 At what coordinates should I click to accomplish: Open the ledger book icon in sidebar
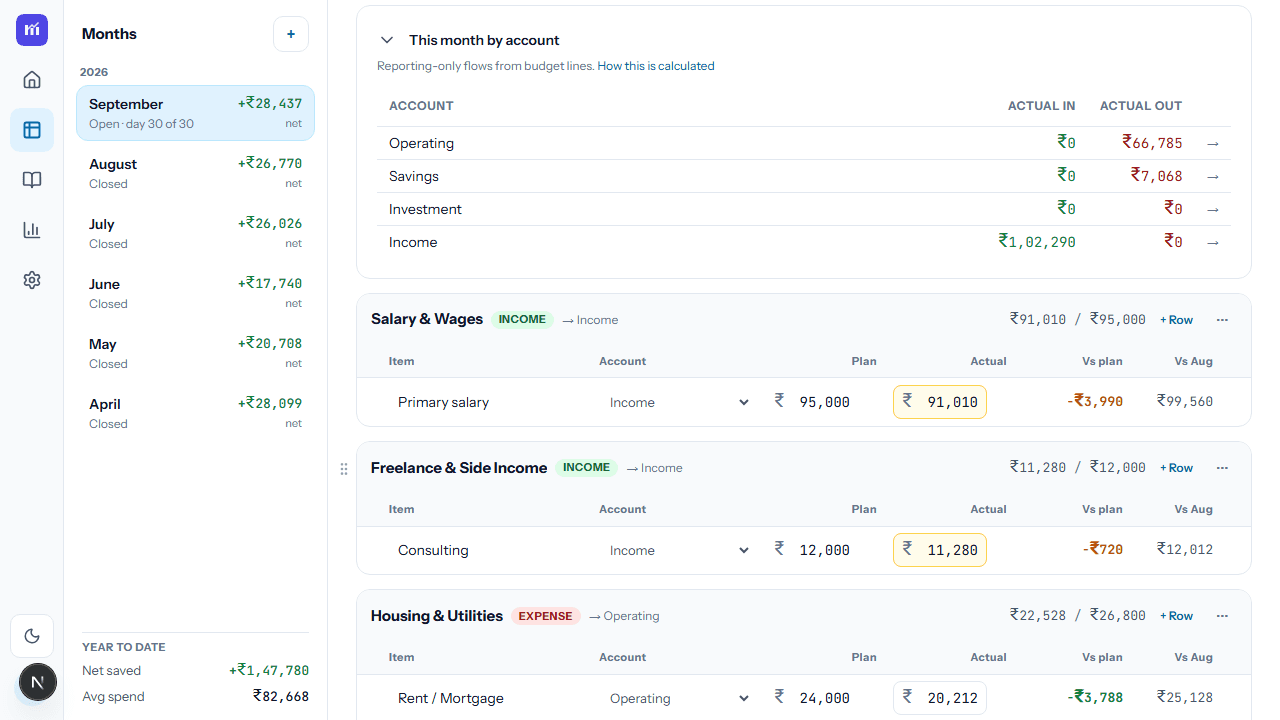pyautogui.click(x=32, y=180)
